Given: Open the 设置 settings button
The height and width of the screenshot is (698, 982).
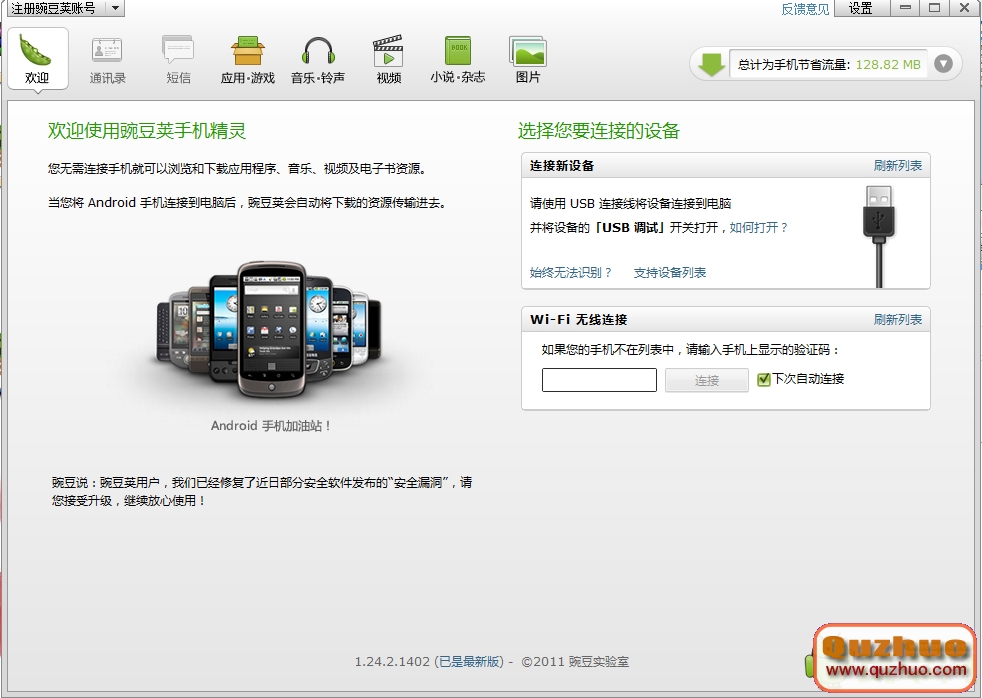Looking at the screenshot, I should tap(861, 8).
